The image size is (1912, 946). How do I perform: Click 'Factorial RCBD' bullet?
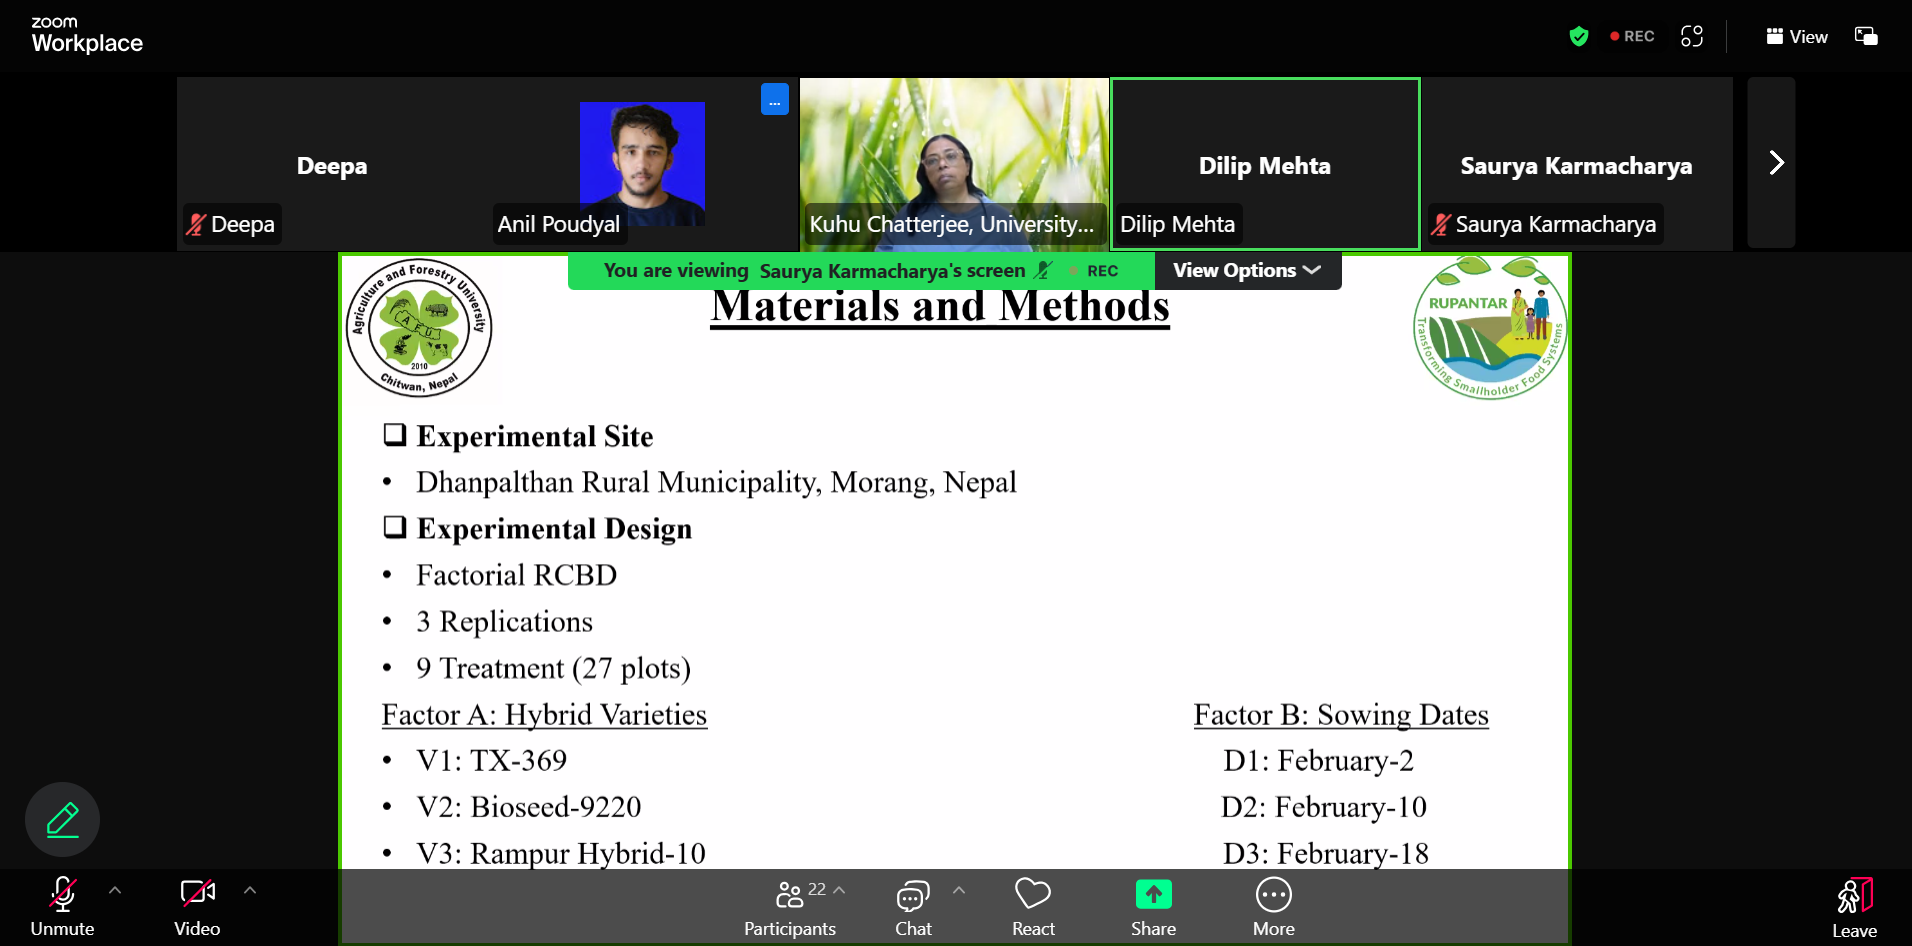(516, 576)
